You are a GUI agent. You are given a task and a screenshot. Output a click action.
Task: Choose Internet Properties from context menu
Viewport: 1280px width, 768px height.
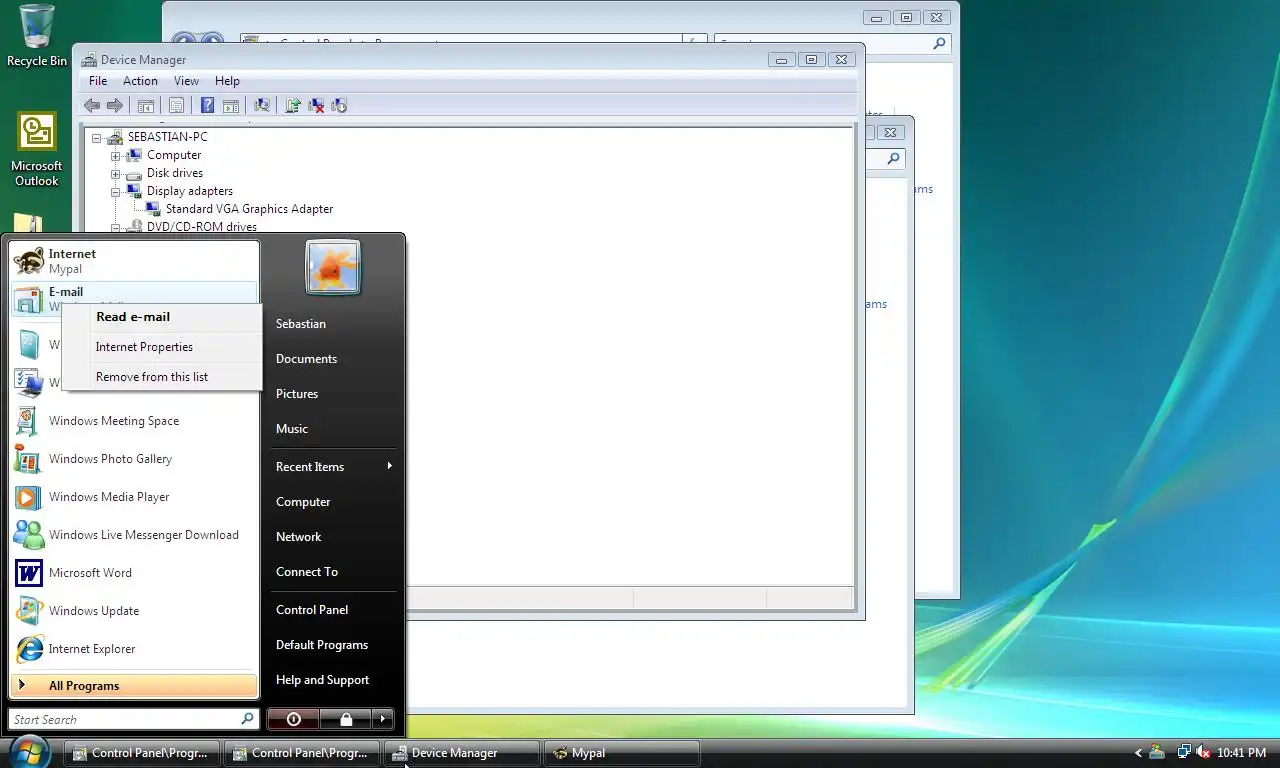162,347
